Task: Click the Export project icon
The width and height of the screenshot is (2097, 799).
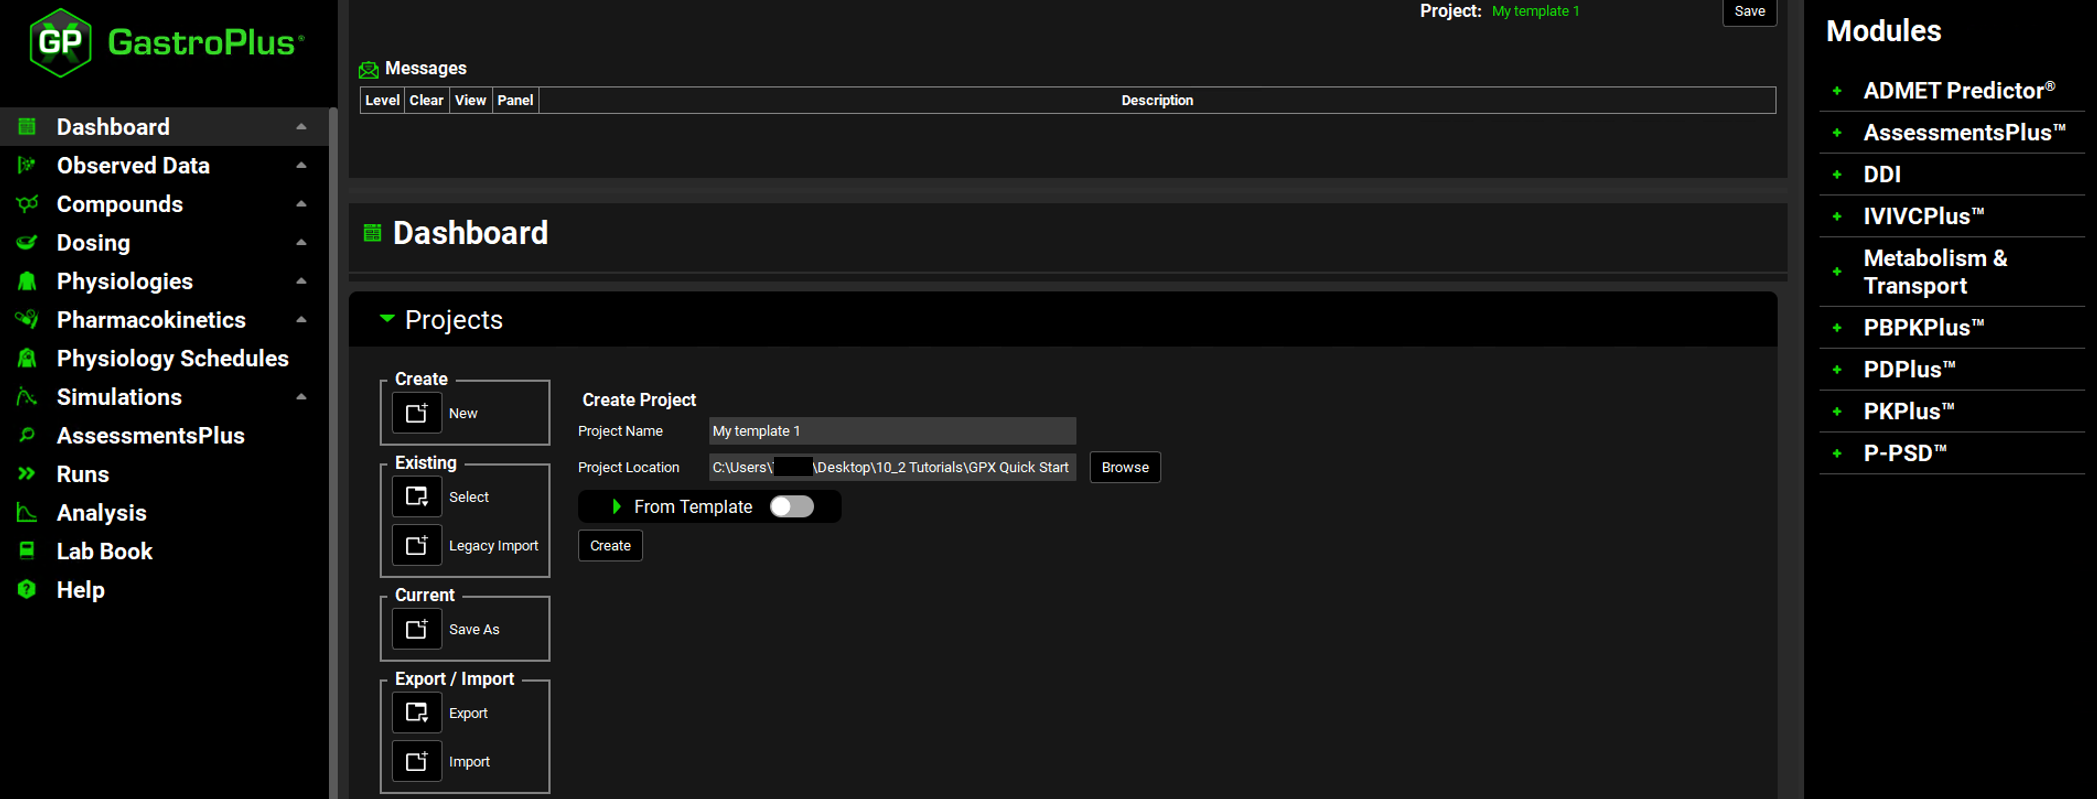Action: coord(416,713)
